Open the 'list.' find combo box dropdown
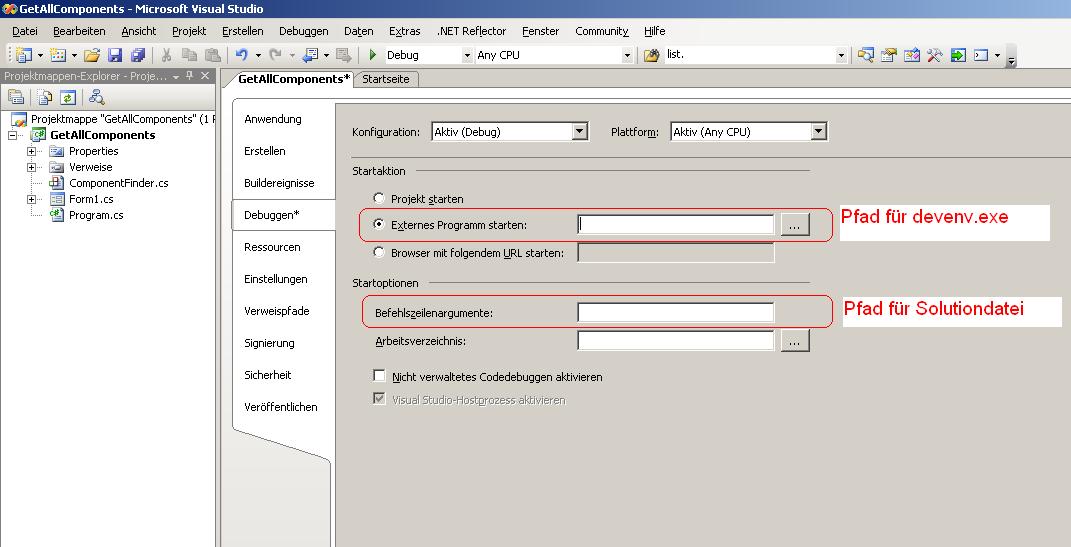 click(x=841, y=55)
